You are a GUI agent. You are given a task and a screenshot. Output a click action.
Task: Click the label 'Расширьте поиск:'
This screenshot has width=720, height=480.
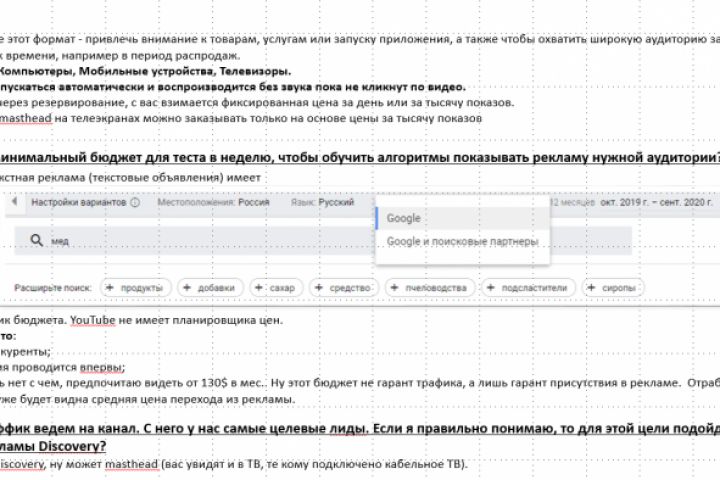pos(53,288)
